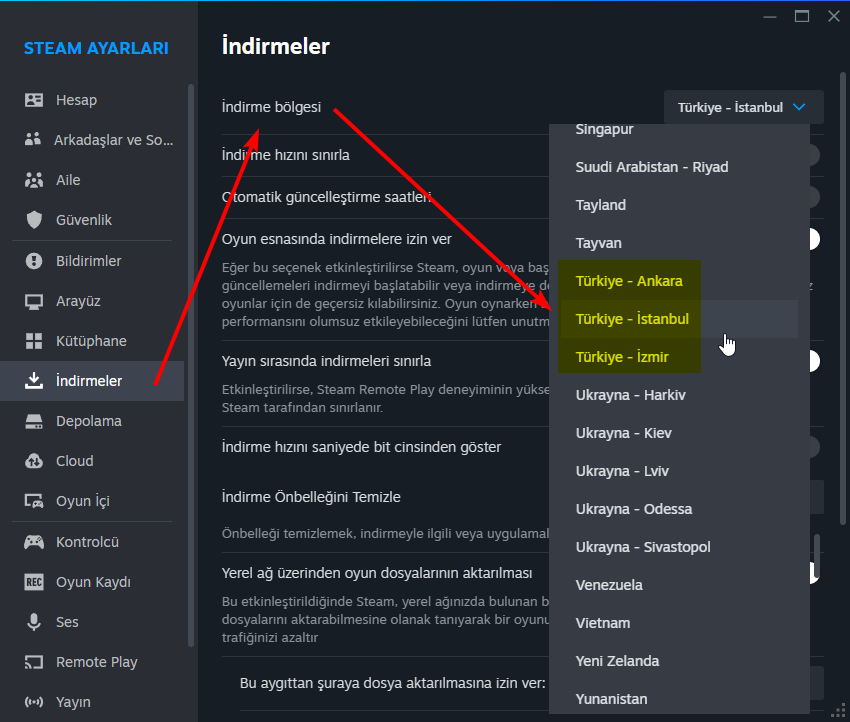Toggle Oyun esnasında indirmelere izin ver
The height and width of the screenshot is (722, 850).
tap(814, 239)
